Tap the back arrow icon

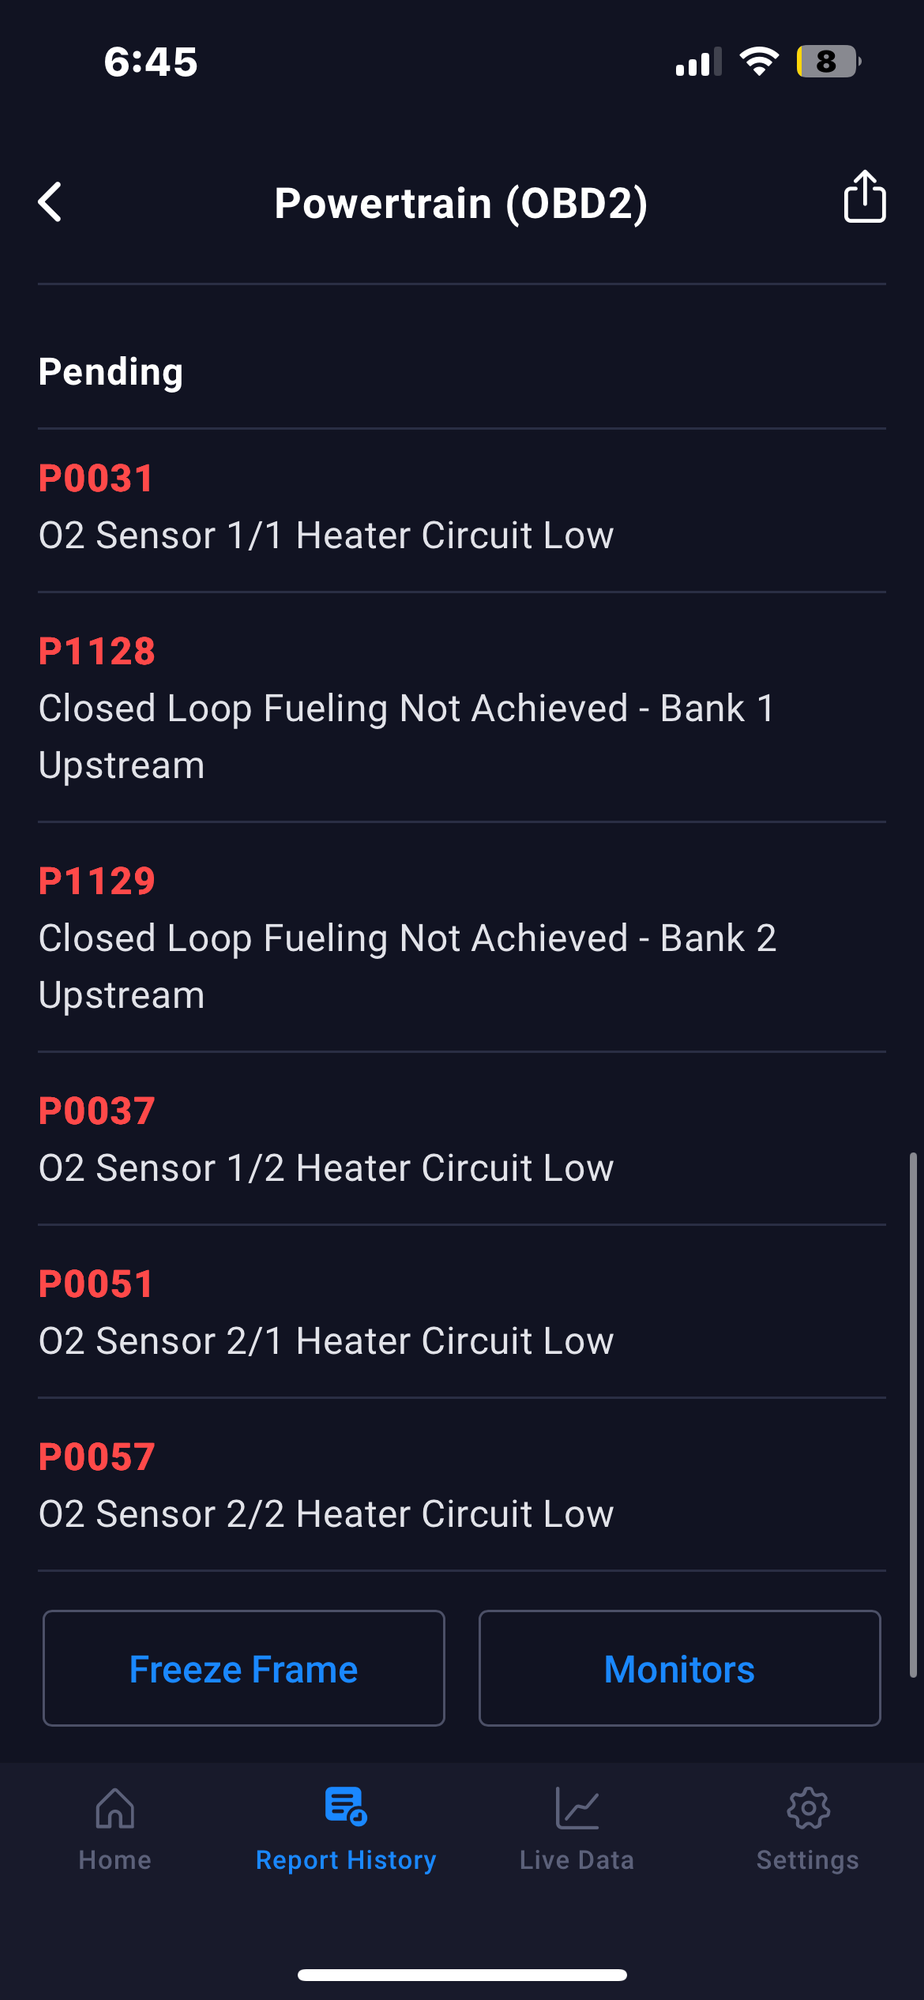(50, 202)
